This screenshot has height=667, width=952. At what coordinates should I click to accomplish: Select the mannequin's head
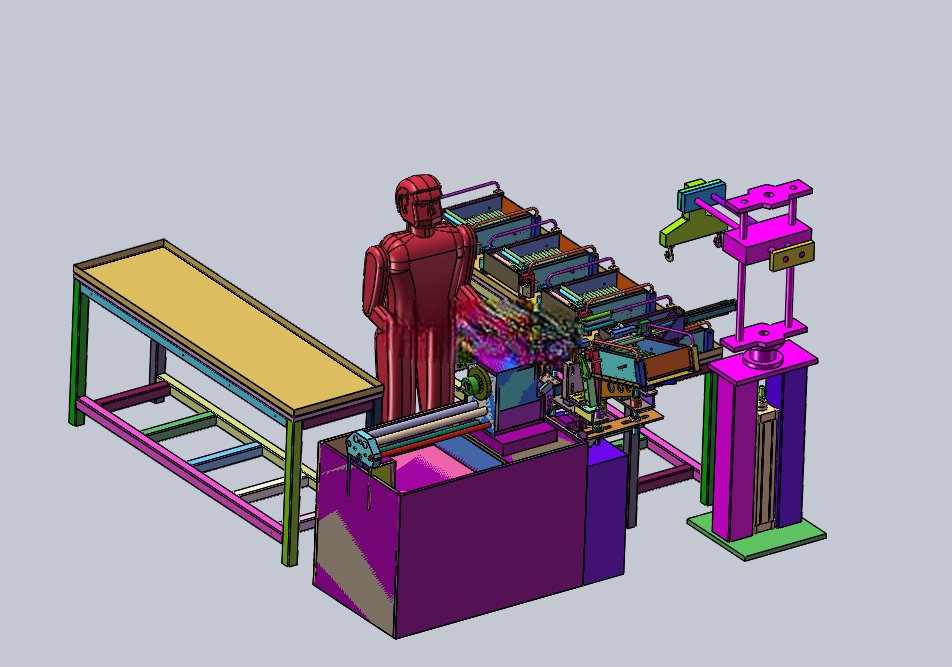click(x=419, y=202)
